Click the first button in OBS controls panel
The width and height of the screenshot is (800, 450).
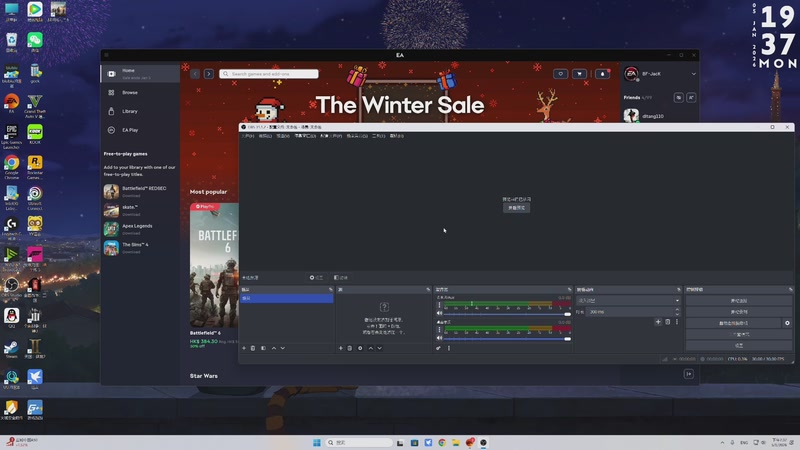[738, 301]
